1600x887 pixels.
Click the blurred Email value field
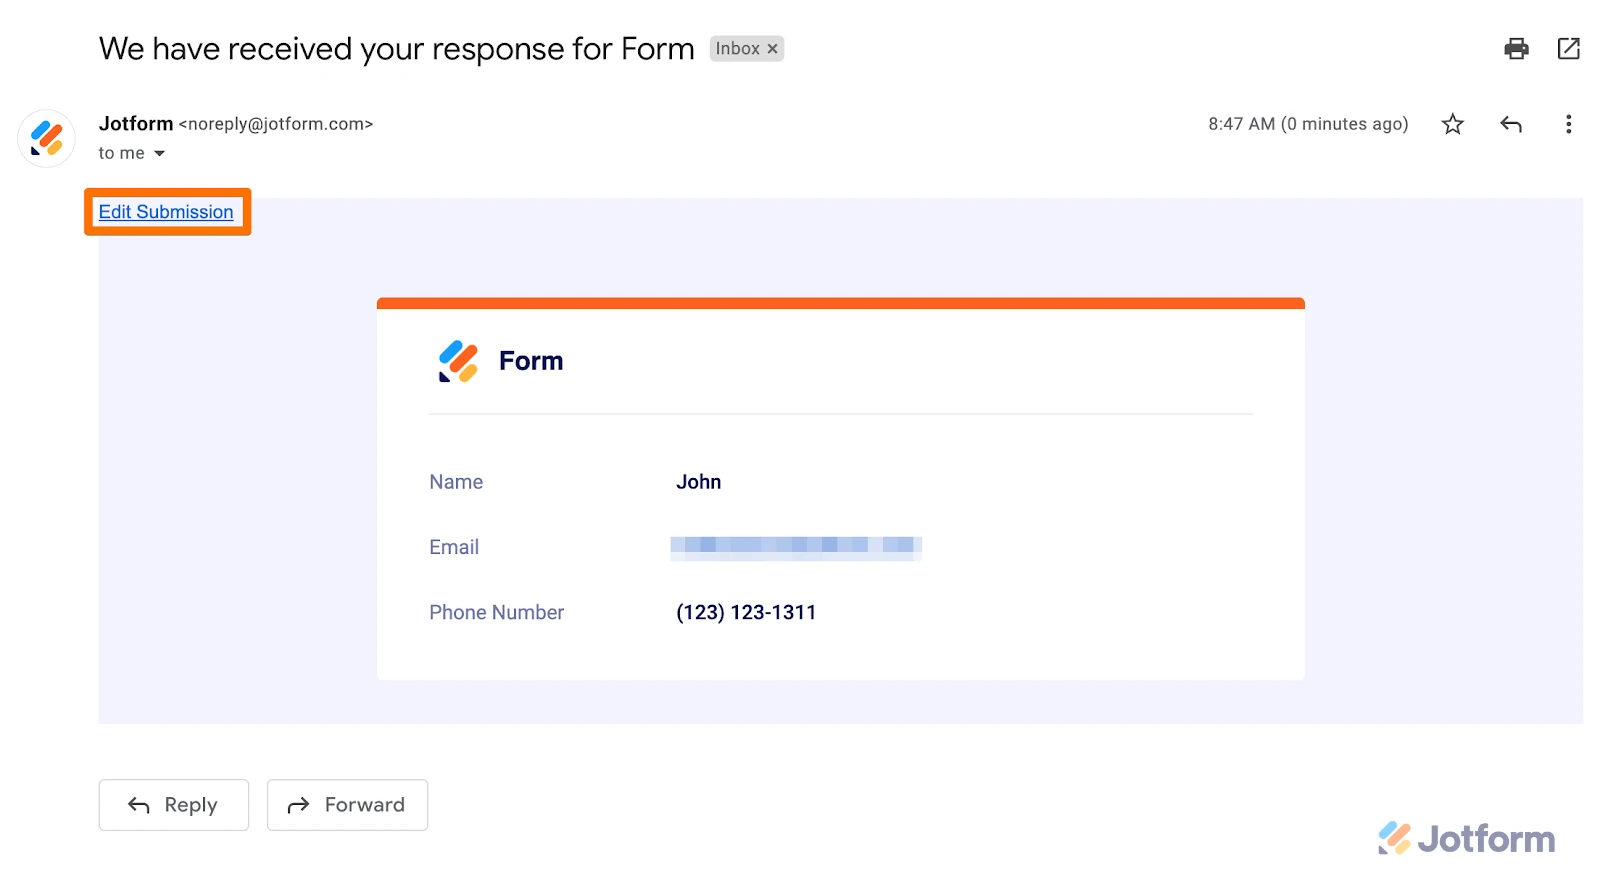point(795,547)
